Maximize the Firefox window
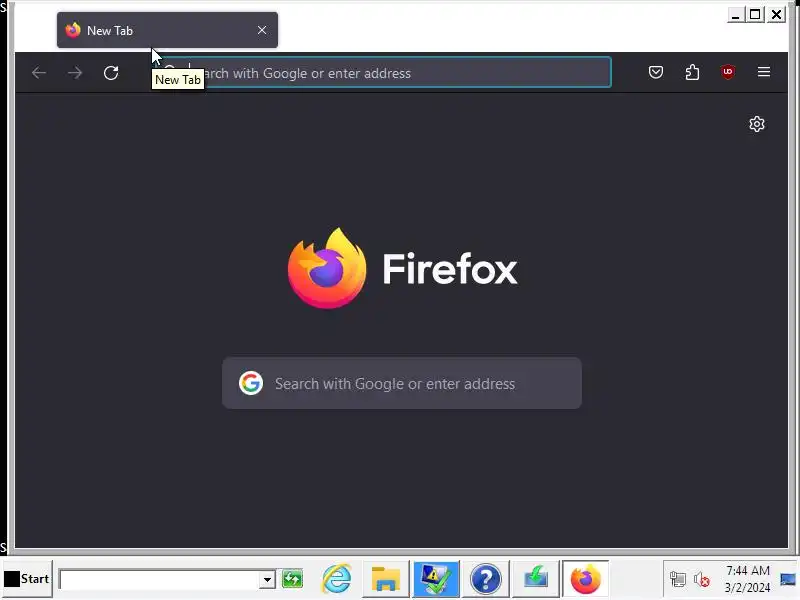800x600 pixels. tap(755, 14)
